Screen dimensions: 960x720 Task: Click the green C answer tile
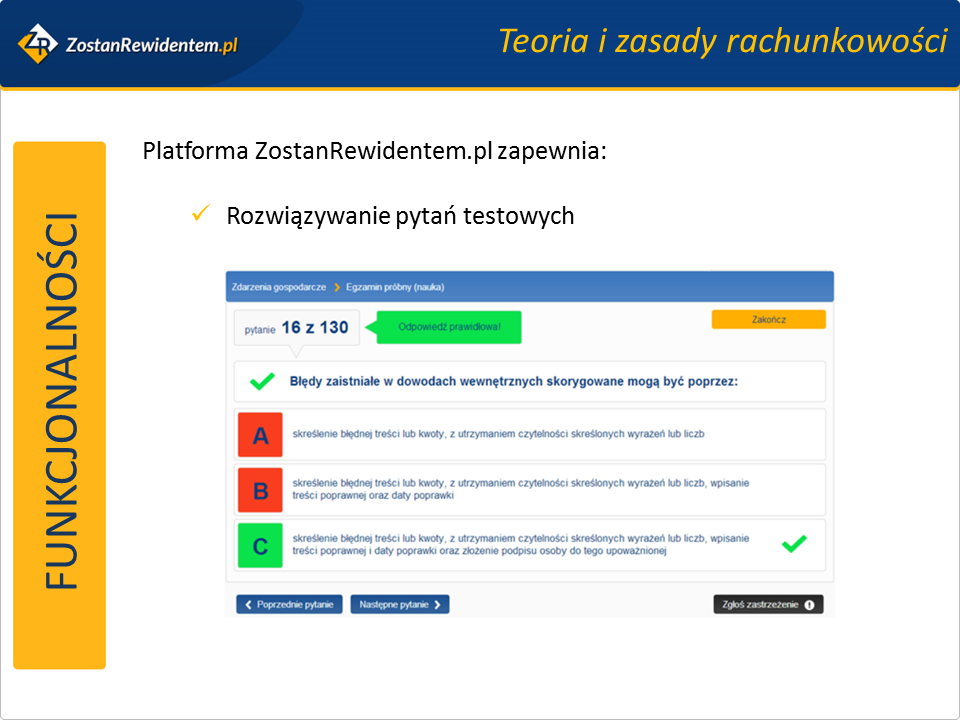pos(260,545)
